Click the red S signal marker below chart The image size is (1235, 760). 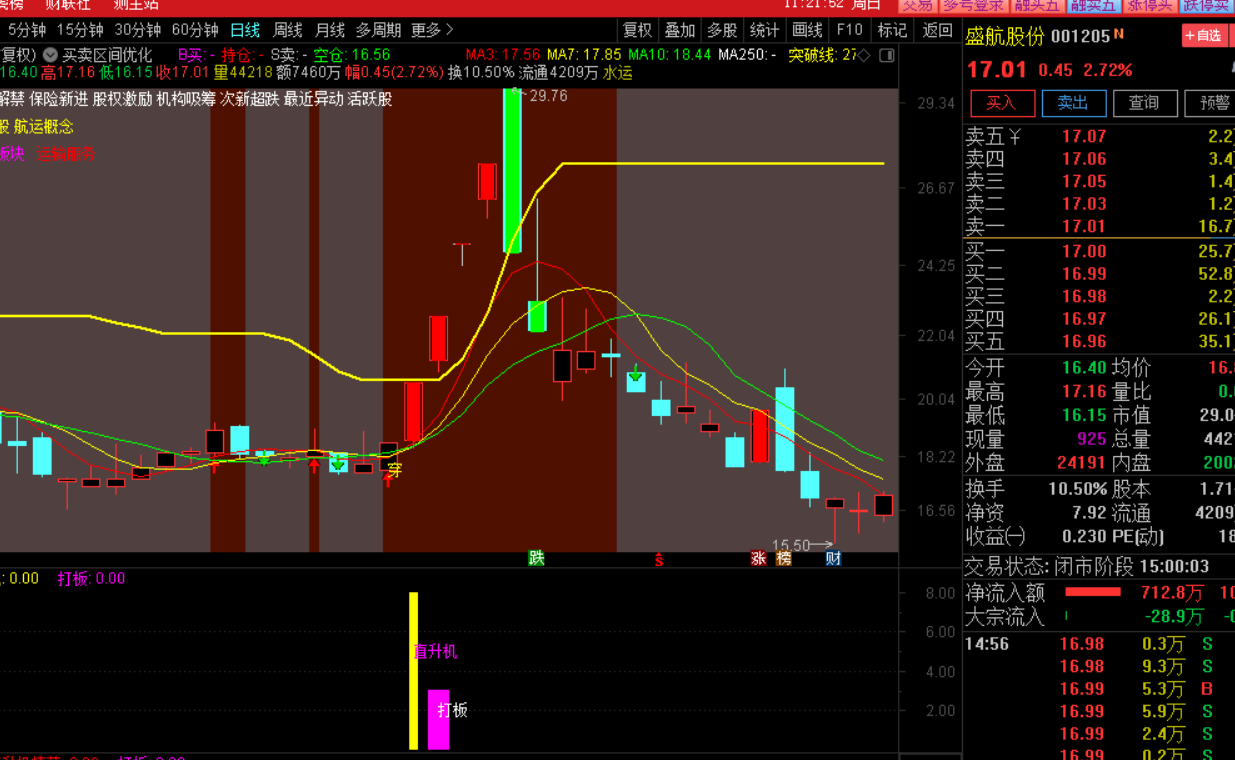[659, 558]
